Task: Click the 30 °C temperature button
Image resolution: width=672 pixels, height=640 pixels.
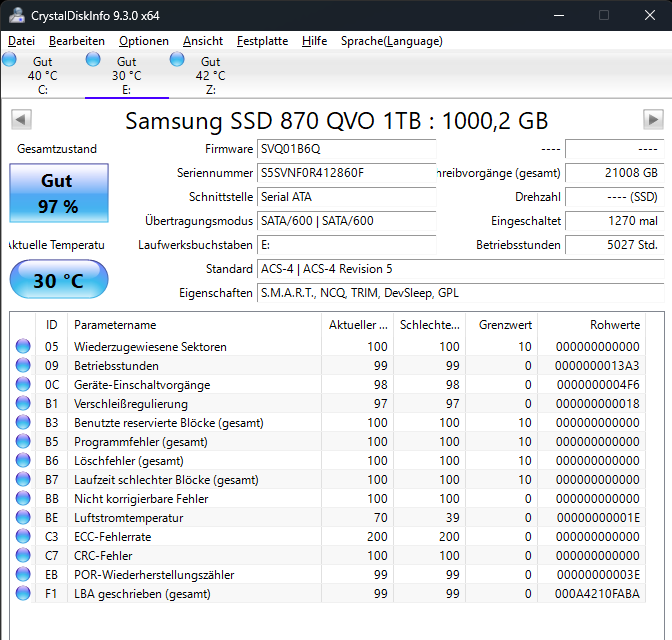Action: tap(59, 279)
